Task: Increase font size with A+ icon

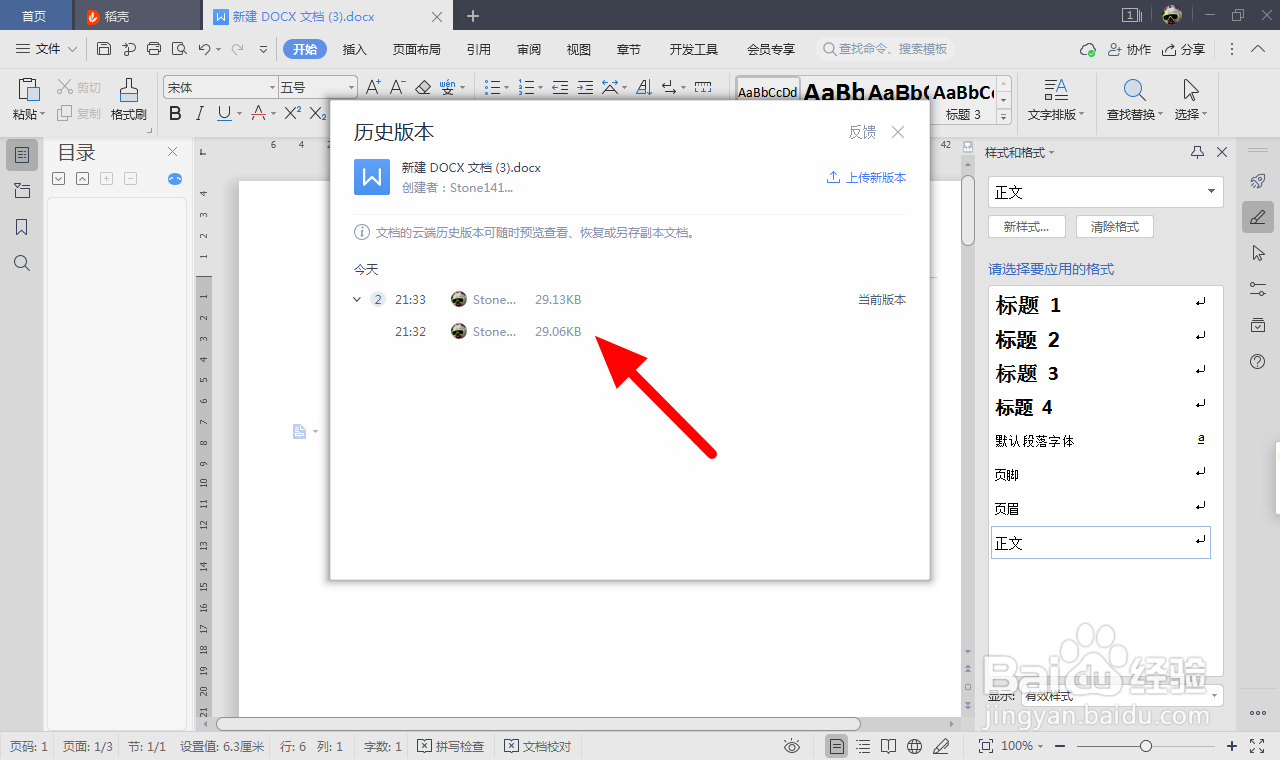Action: 373,87
